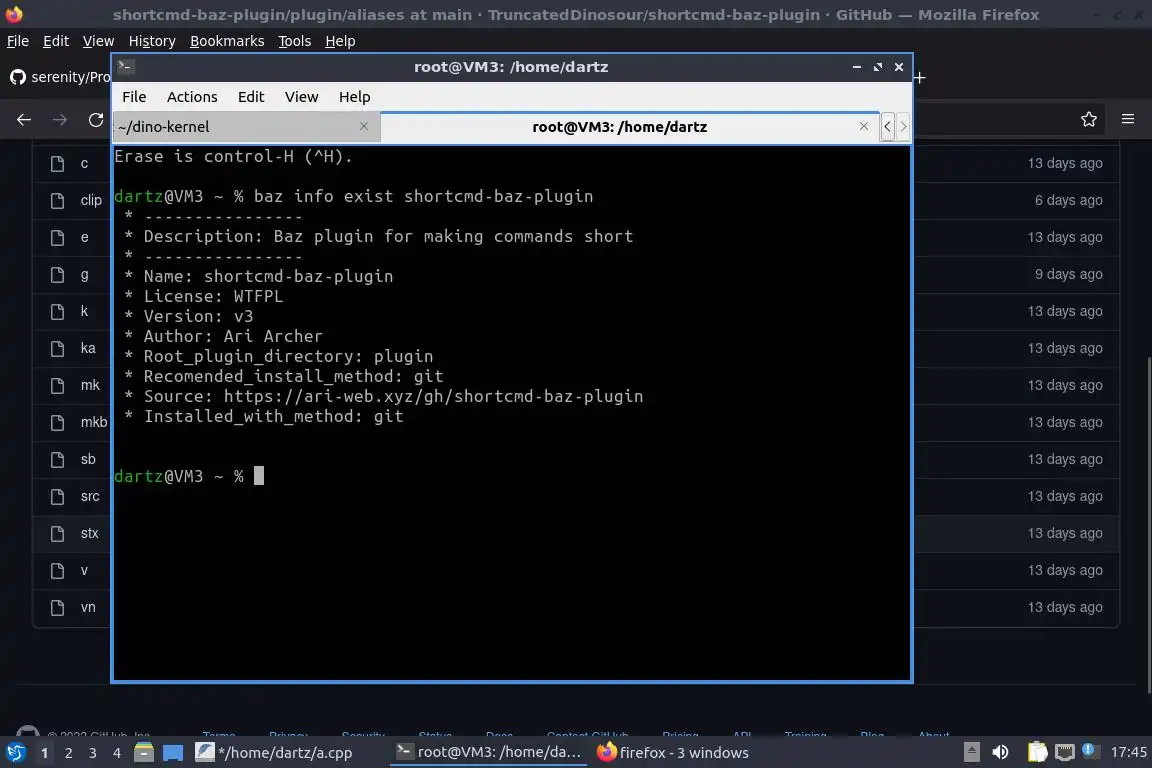Click the 17:45 taskbar clock
This screenshot has height=768, width=1152.
(1128, 752)
